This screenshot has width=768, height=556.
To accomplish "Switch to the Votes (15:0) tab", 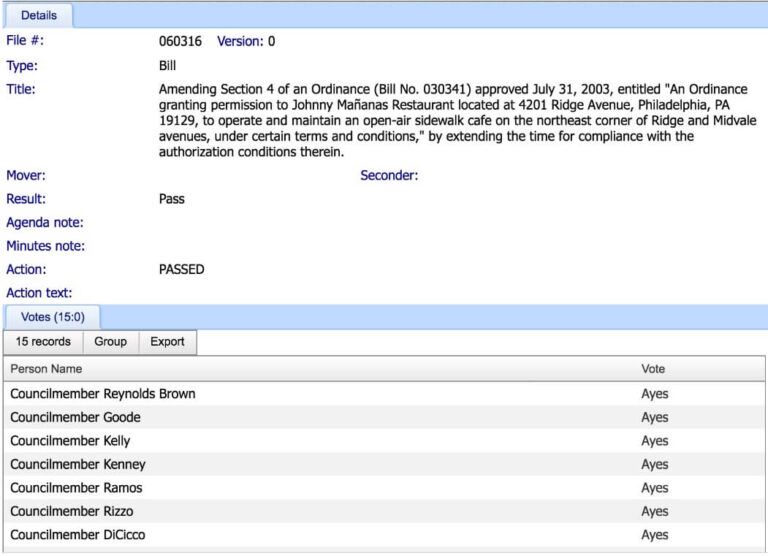I will (x=52, y=317).
